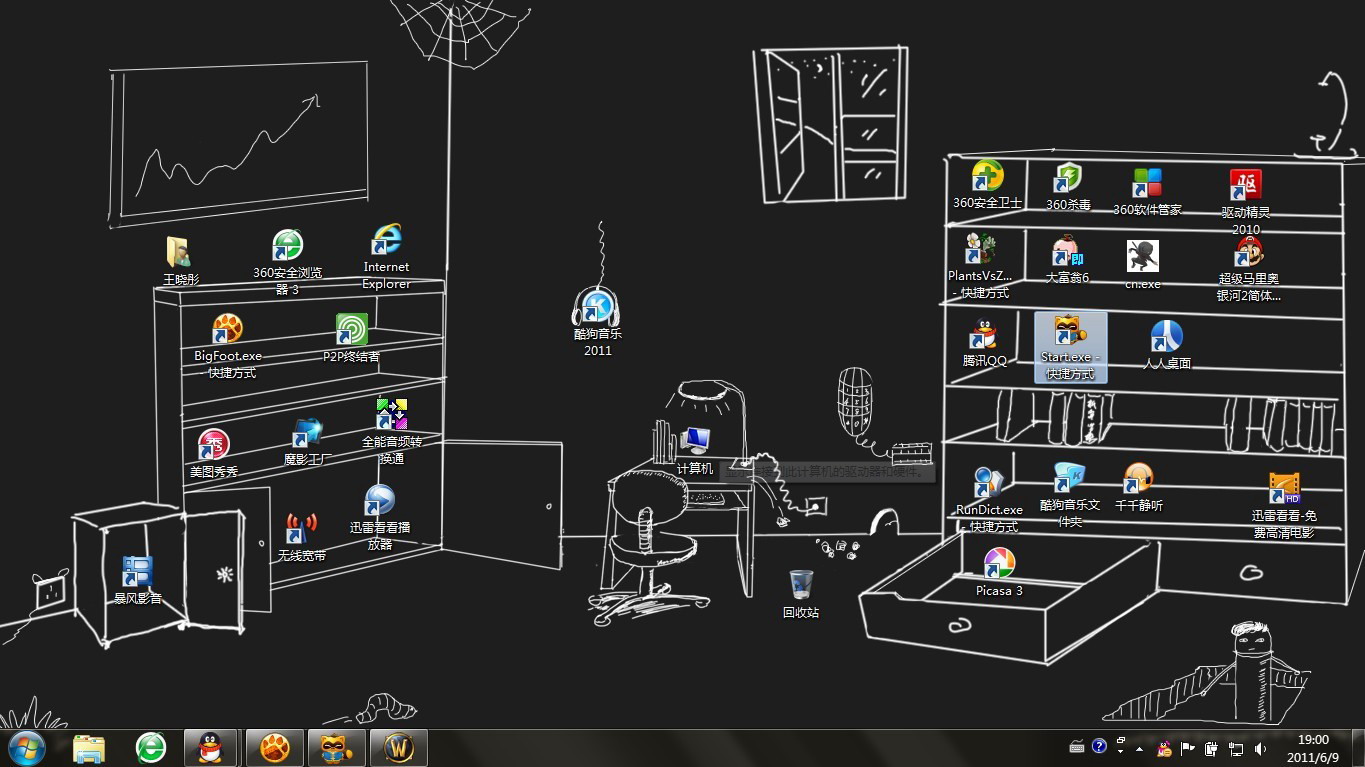1365x767 pixels.
Task: Restore the language bar from taskbar
Action: coord(1120,741)
